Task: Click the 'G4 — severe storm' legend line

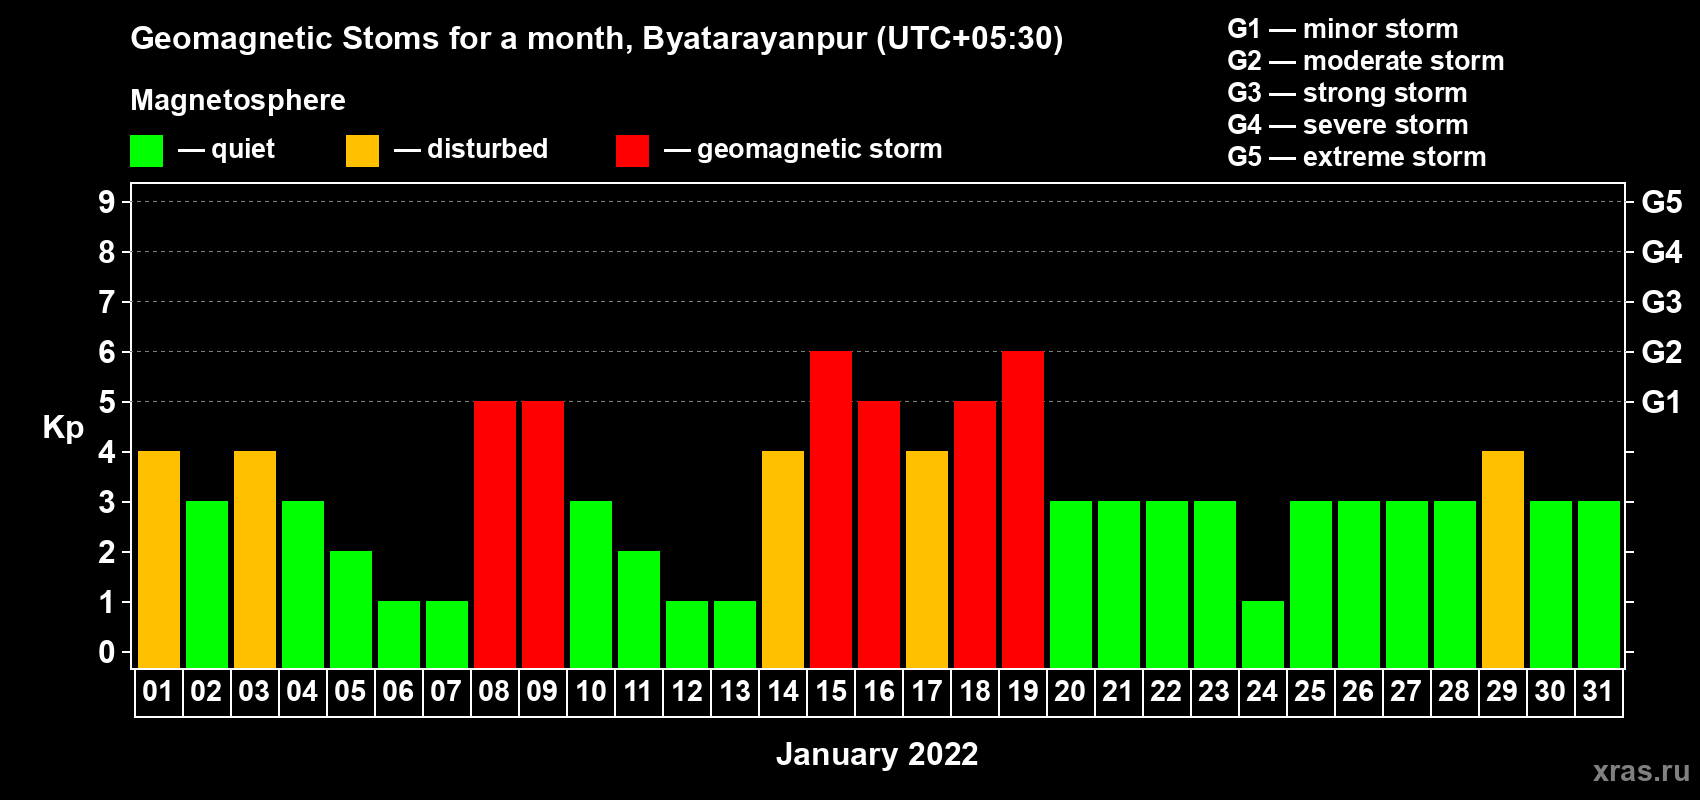Action: [1348, 125]
